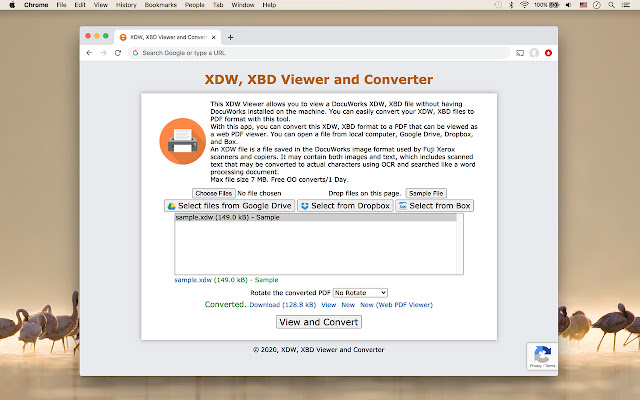Click the cast icon in the Chrome toolbar

[x=520, y=53]
